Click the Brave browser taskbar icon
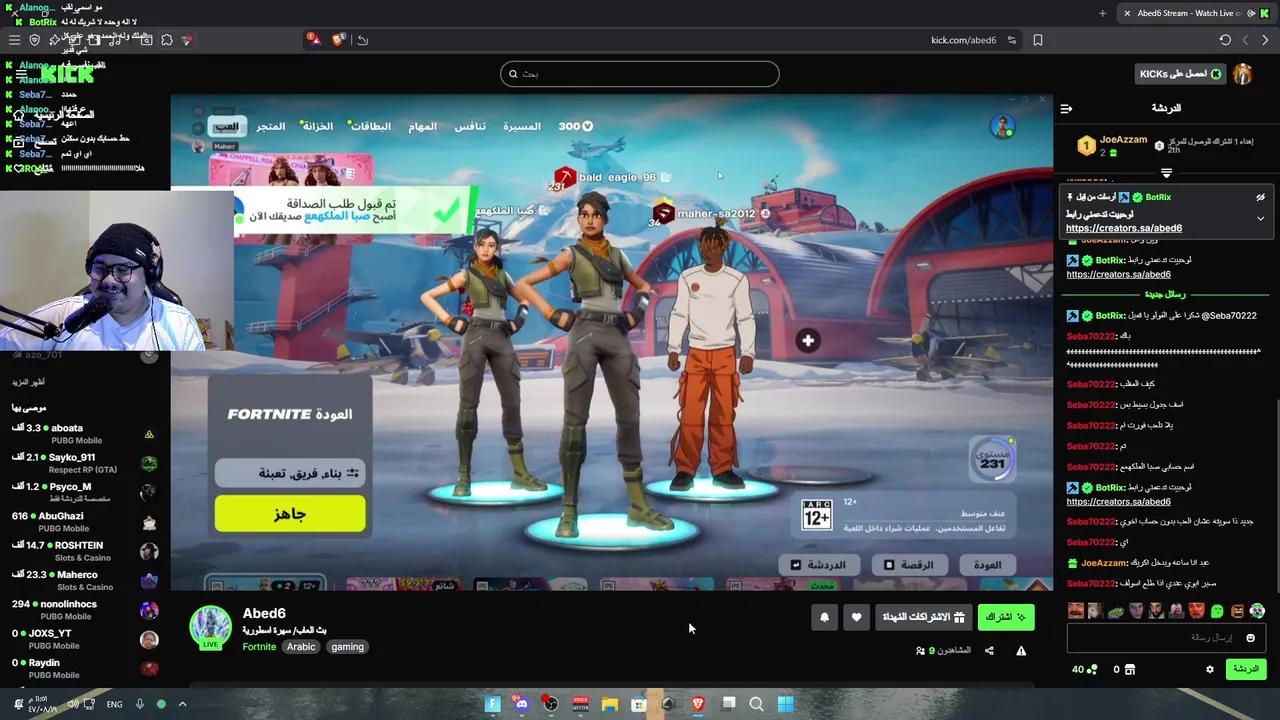The width and height of the screenshot is (1280, 720). [697, 704]
